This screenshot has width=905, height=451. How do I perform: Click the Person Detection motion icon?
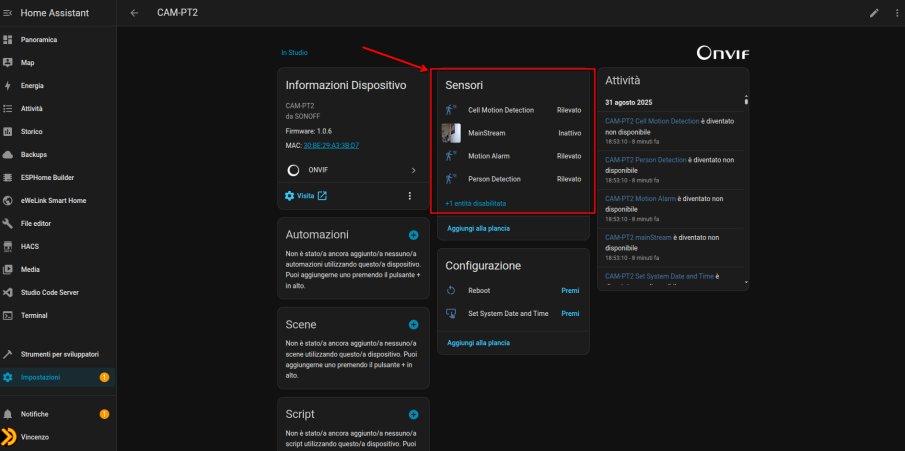tap(451, 179)
